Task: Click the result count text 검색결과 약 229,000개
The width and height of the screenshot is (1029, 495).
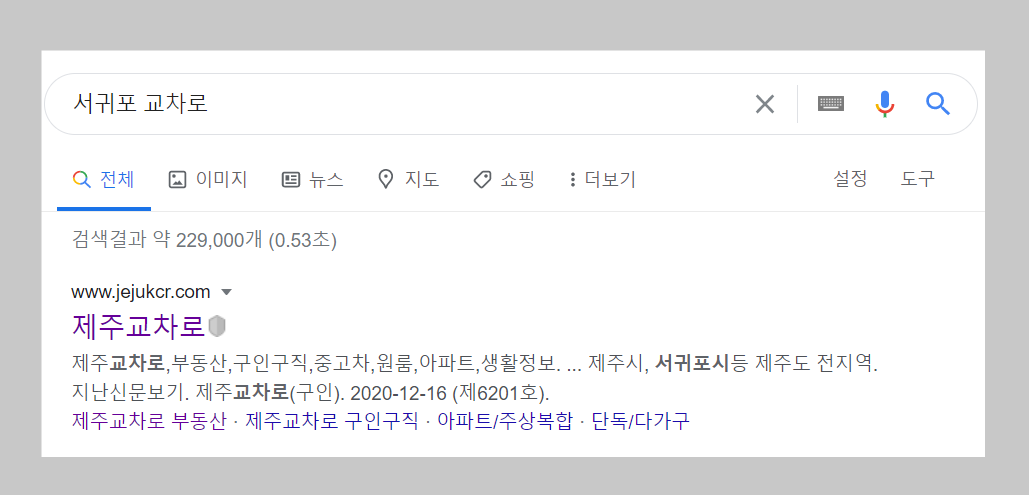Action: [x=167, y=240]
